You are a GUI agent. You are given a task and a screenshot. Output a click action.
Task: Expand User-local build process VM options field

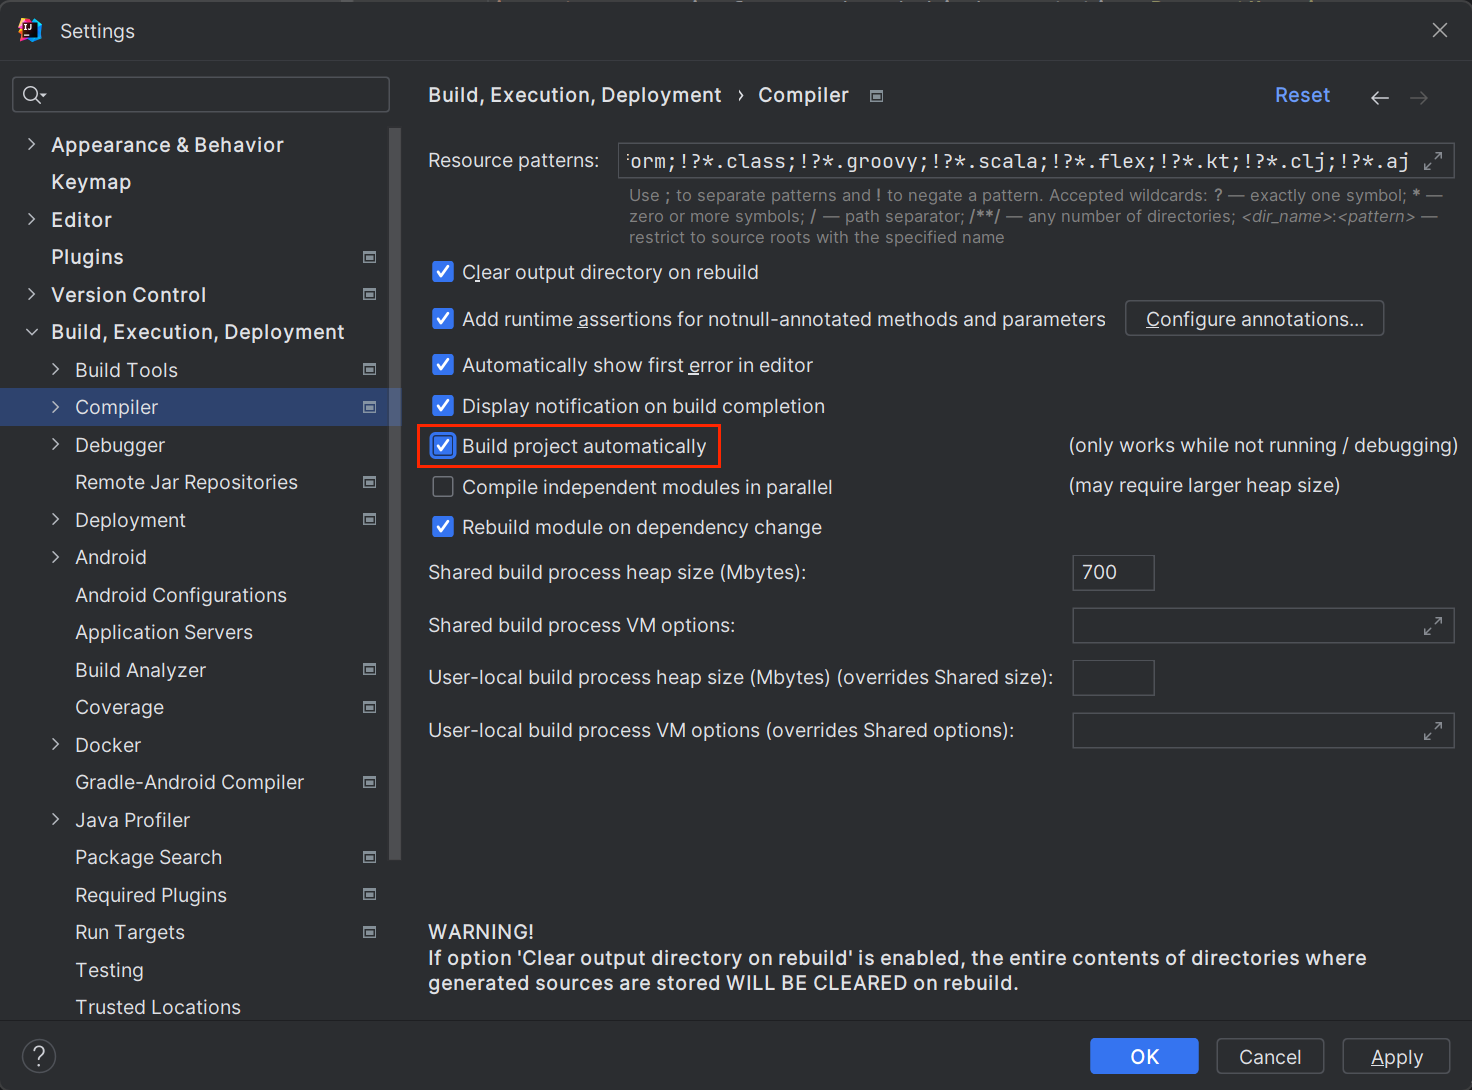pyautogui.click(x=1433, y=731)
